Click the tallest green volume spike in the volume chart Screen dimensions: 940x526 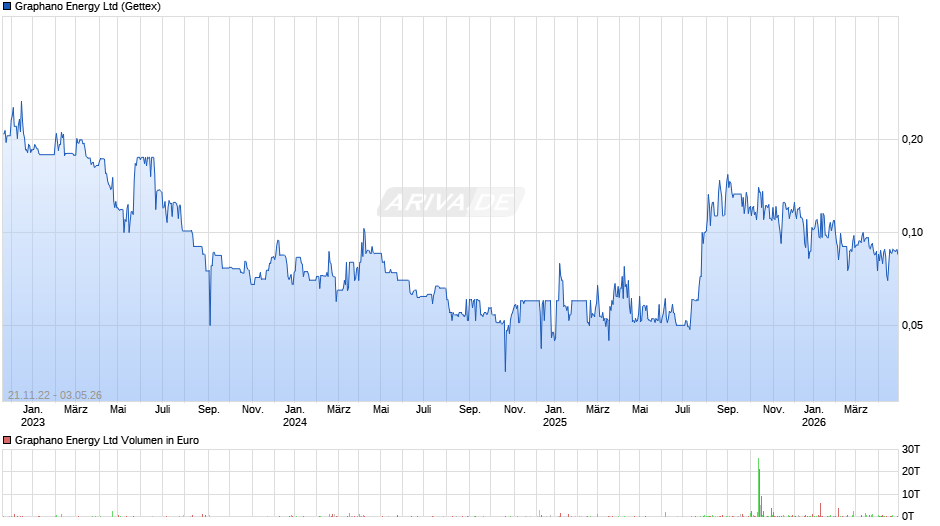click(758, 487)
